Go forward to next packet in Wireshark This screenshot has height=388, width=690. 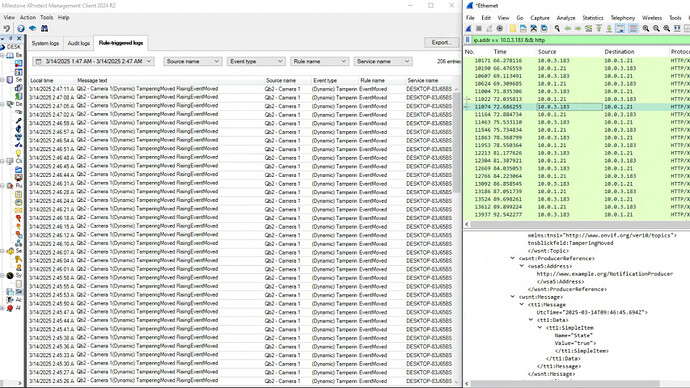click(x=578, y=29)
